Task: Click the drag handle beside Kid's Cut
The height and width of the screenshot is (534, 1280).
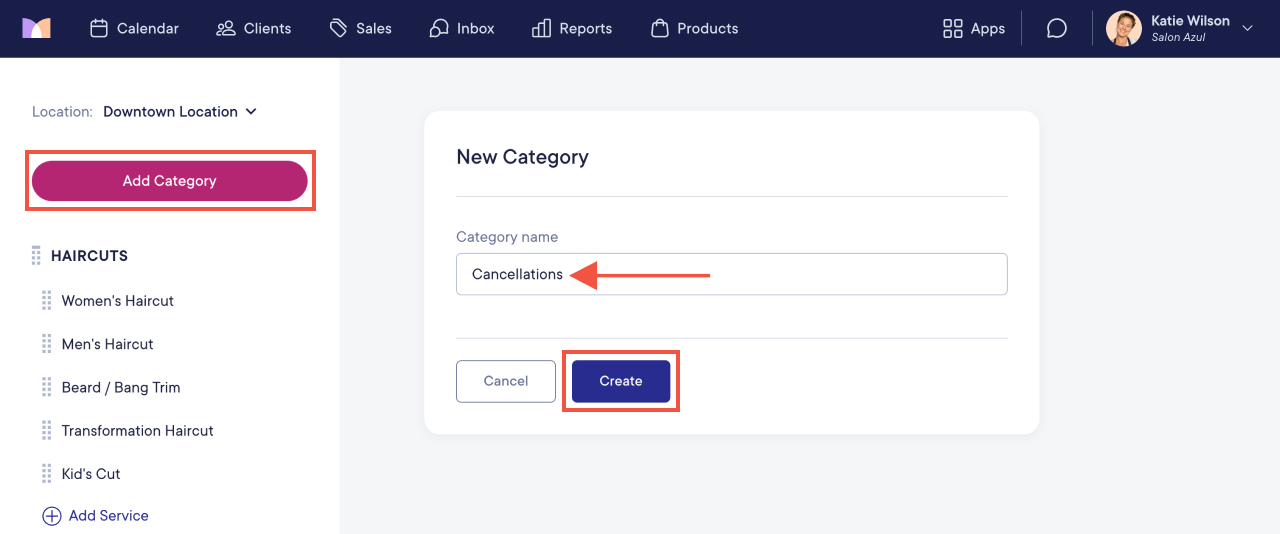Action: 46,474
